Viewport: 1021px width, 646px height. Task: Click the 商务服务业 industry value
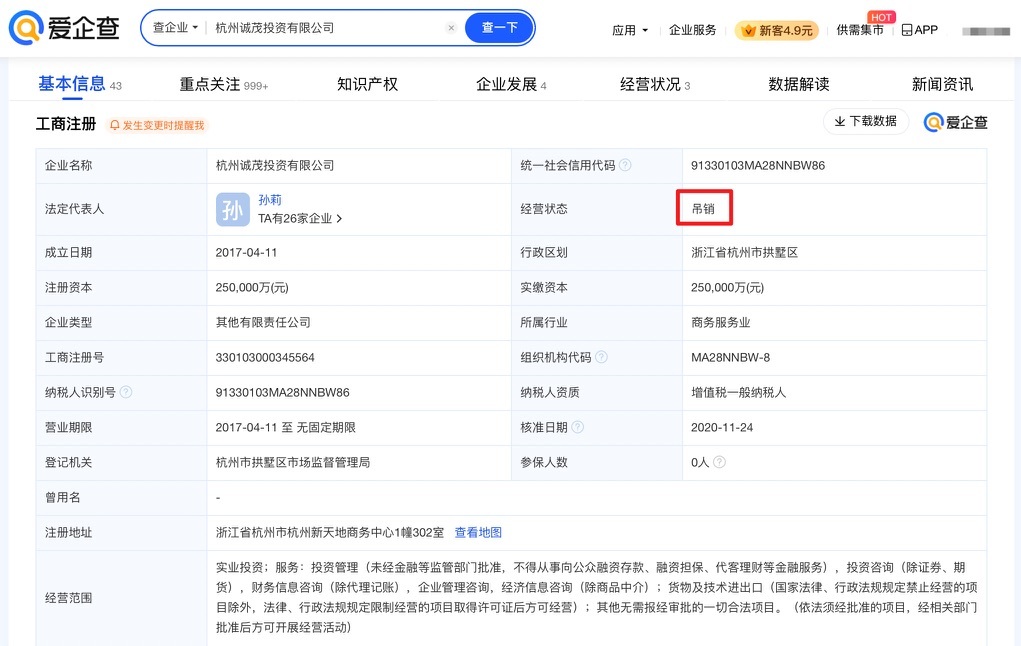tap(721, 322)
